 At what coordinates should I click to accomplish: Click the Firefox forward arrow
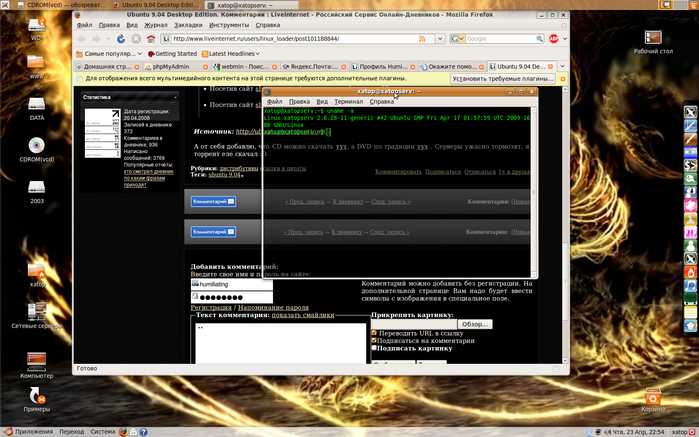pos(96,39)
